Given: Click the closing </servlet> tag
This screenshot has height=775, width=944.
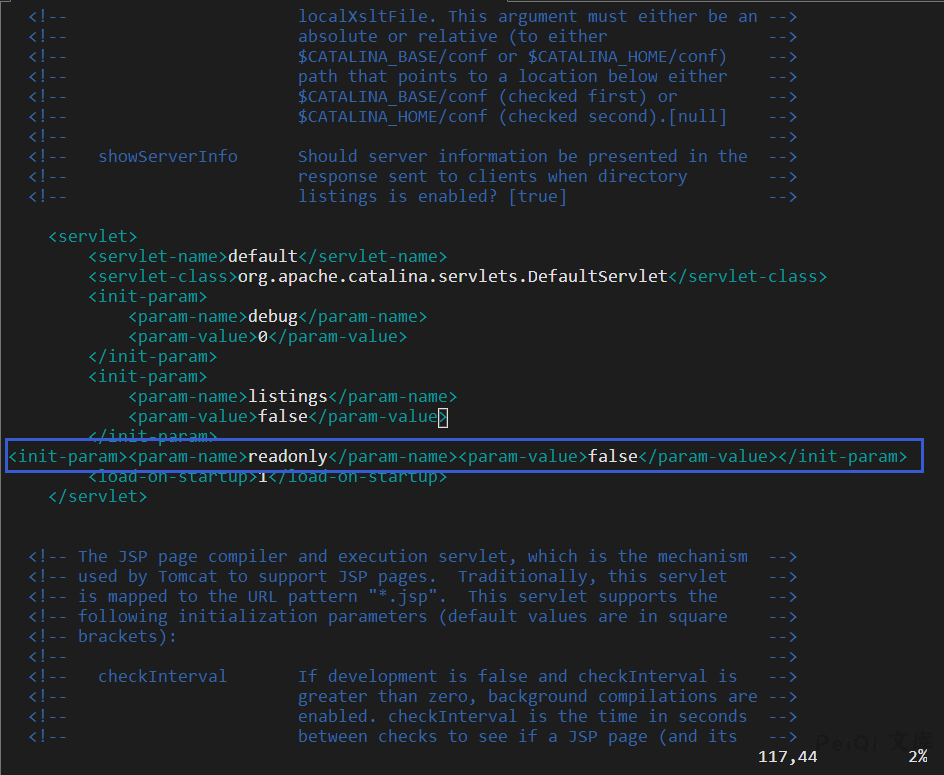Looking at the screenshot, I should pos(97,496).
